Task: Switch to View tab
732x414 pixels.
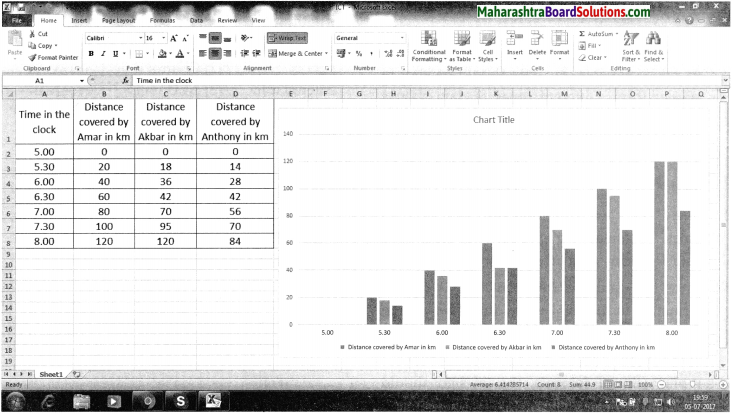Action: coord(258,21)
